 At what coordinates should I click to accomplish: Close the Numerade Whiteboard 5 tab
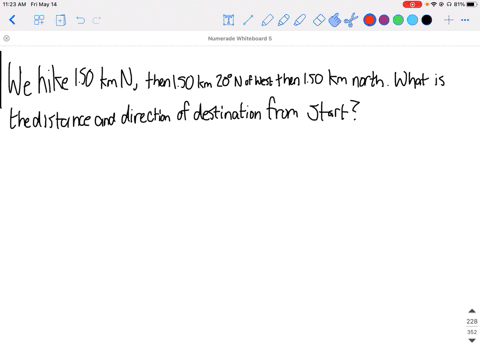6,38
